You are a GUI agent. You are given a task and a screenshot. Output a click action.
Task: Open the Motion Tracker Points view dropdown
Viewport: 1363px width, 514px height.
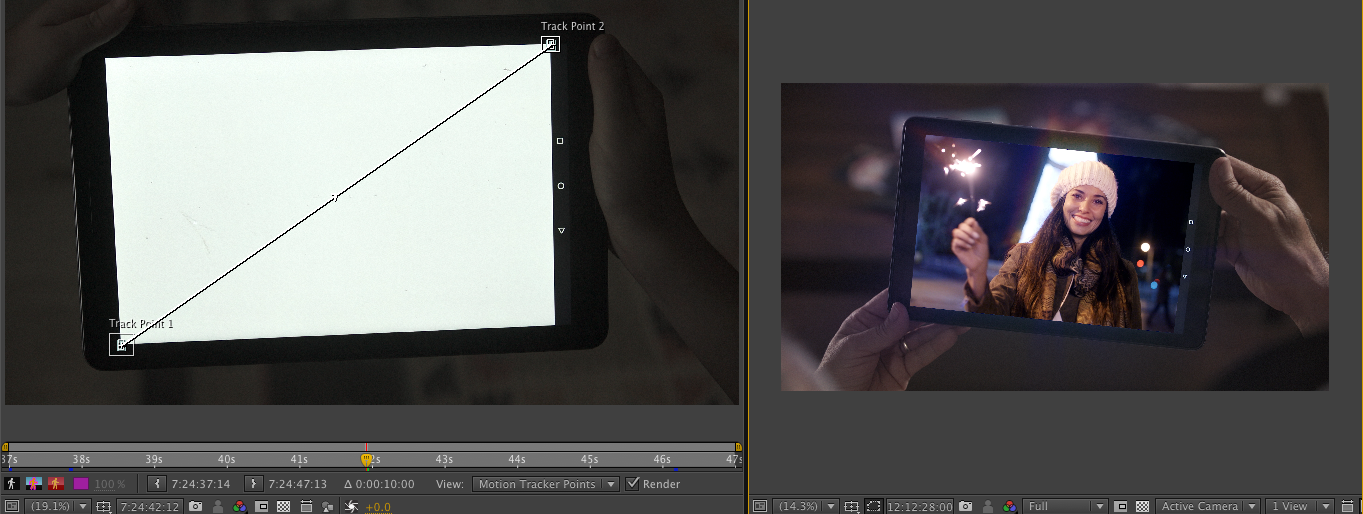click(x=545, y=484)
